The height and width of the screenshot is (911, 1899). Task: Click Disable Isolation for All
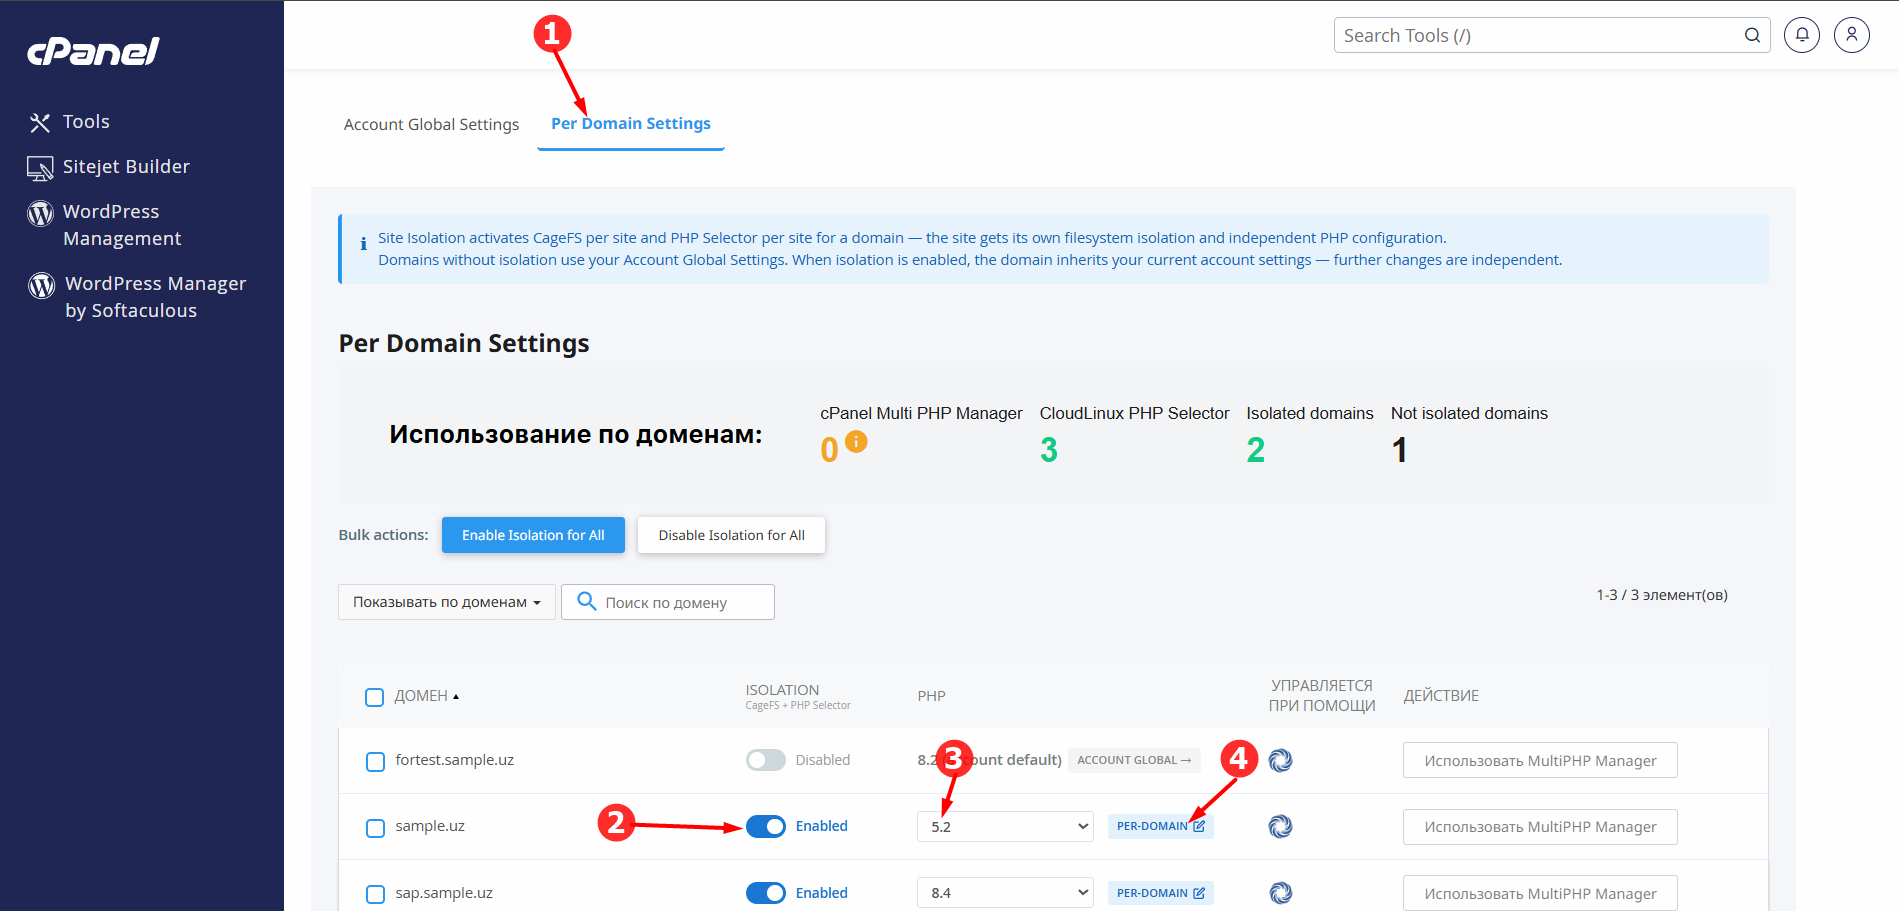tap(731, 535)
